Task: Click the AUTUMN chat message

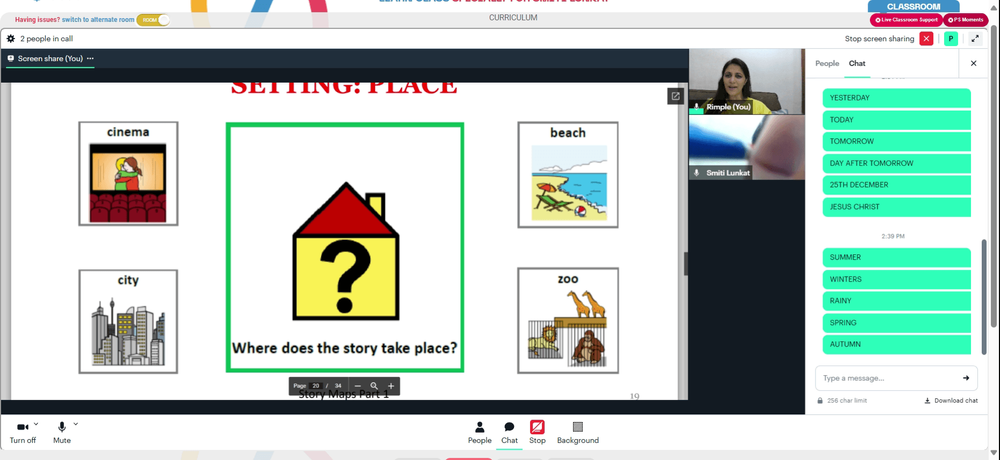Action: (x=897, y=345)
